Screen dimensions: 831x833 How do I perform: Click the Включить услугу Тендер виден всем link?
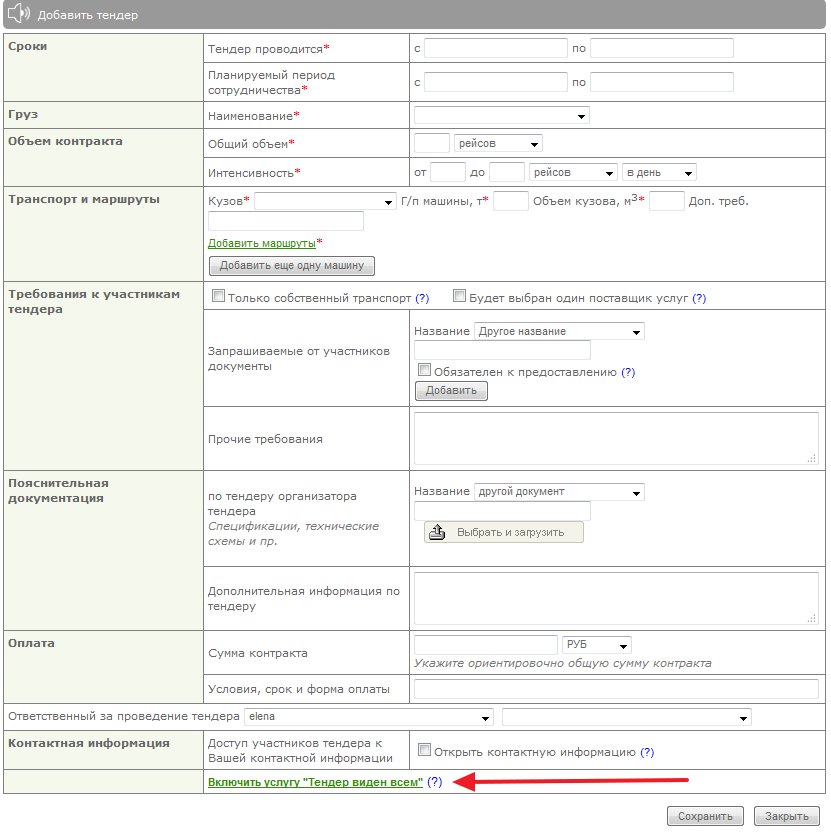click(x=315, y=782)
